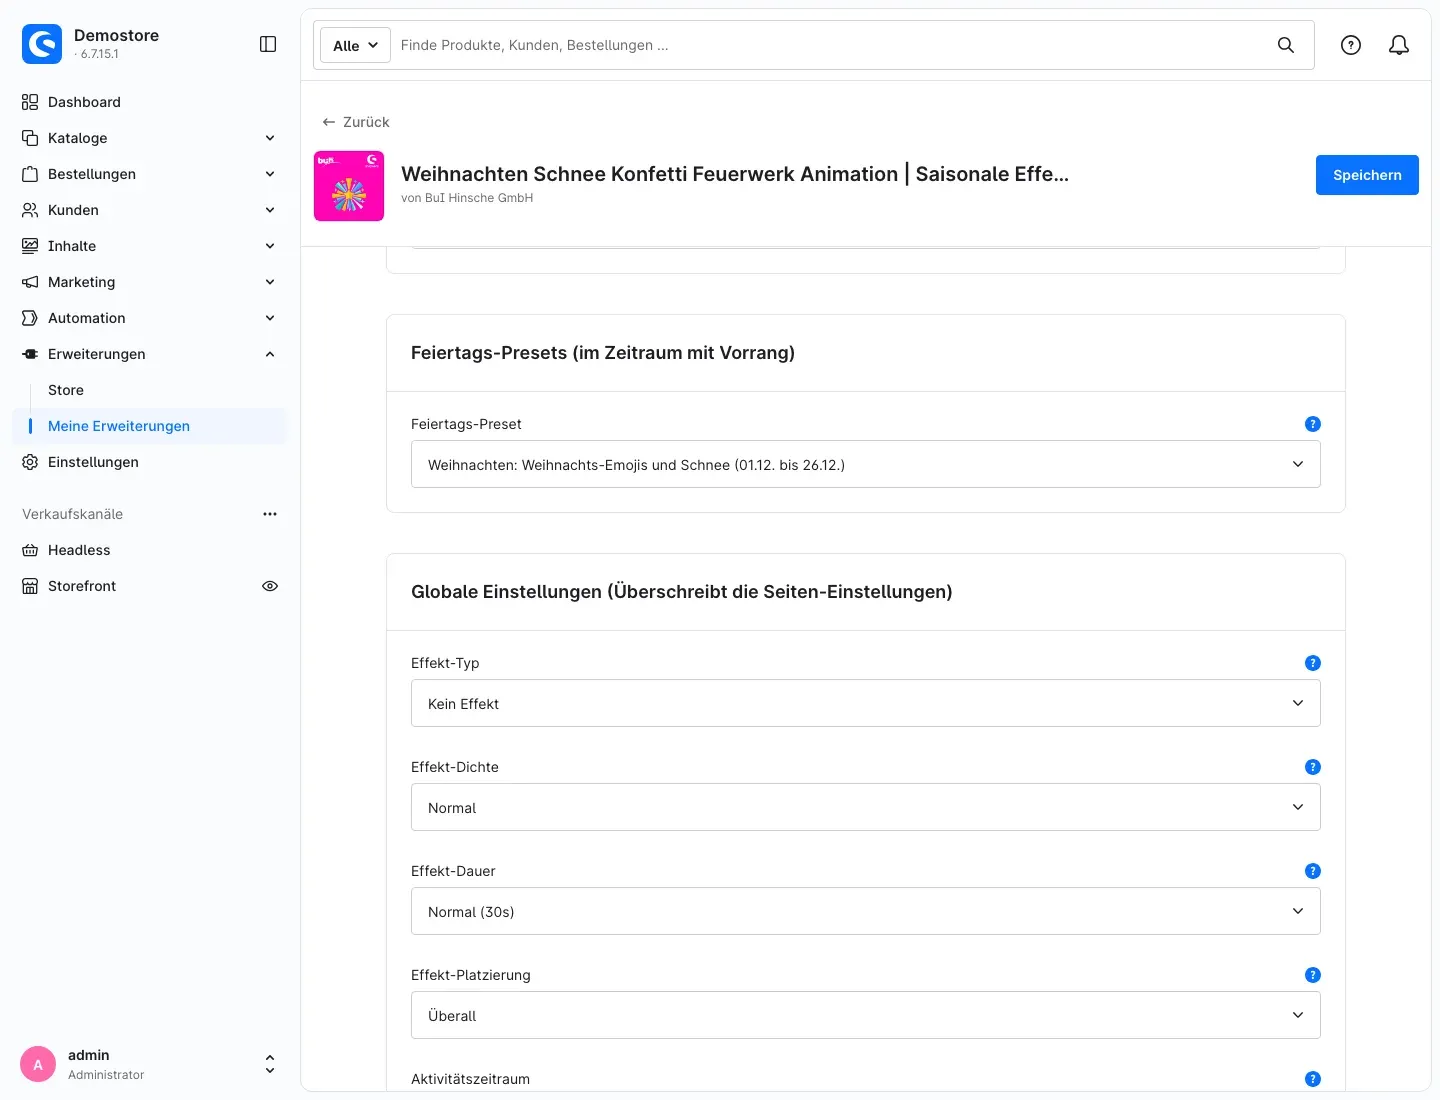Open the notifications bell
Screen dimensions: 1440x1100
(x=1399, y=45)
